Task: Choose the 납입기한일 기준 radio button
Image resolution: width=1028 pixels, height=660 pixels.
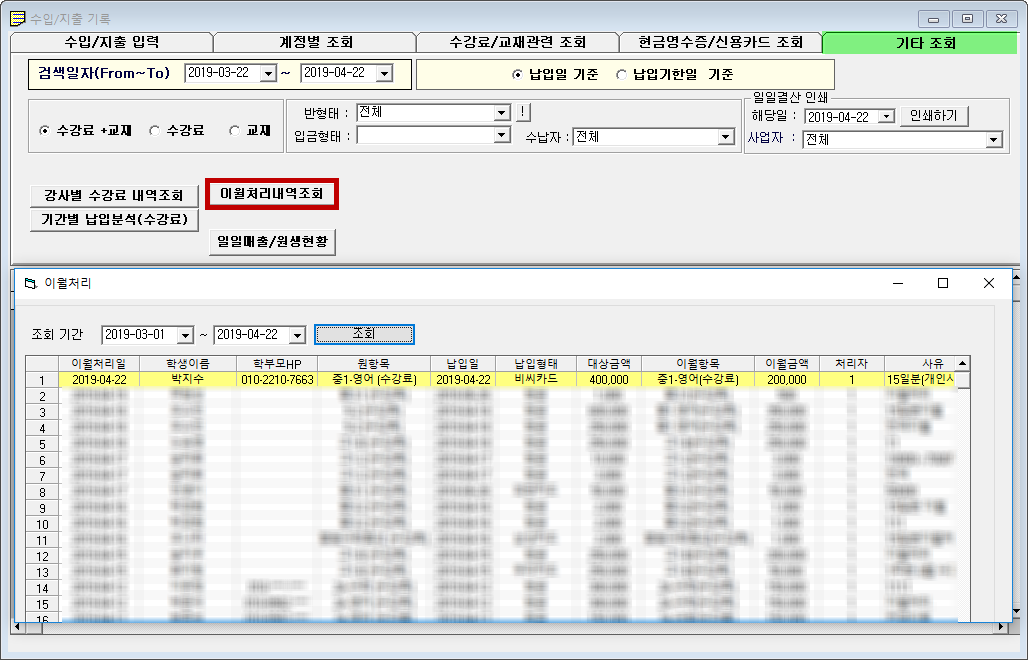Action: (x=622, y=75)
